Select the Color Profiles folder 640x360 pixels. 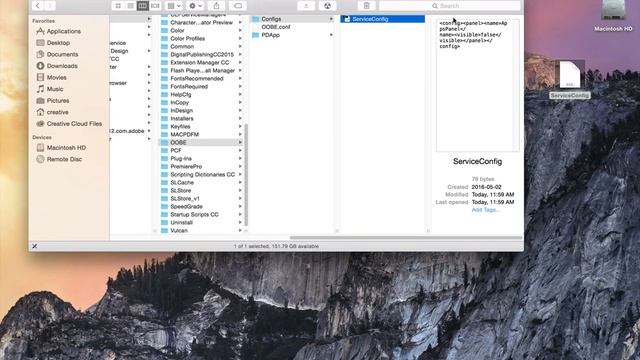tap(187, 38)
